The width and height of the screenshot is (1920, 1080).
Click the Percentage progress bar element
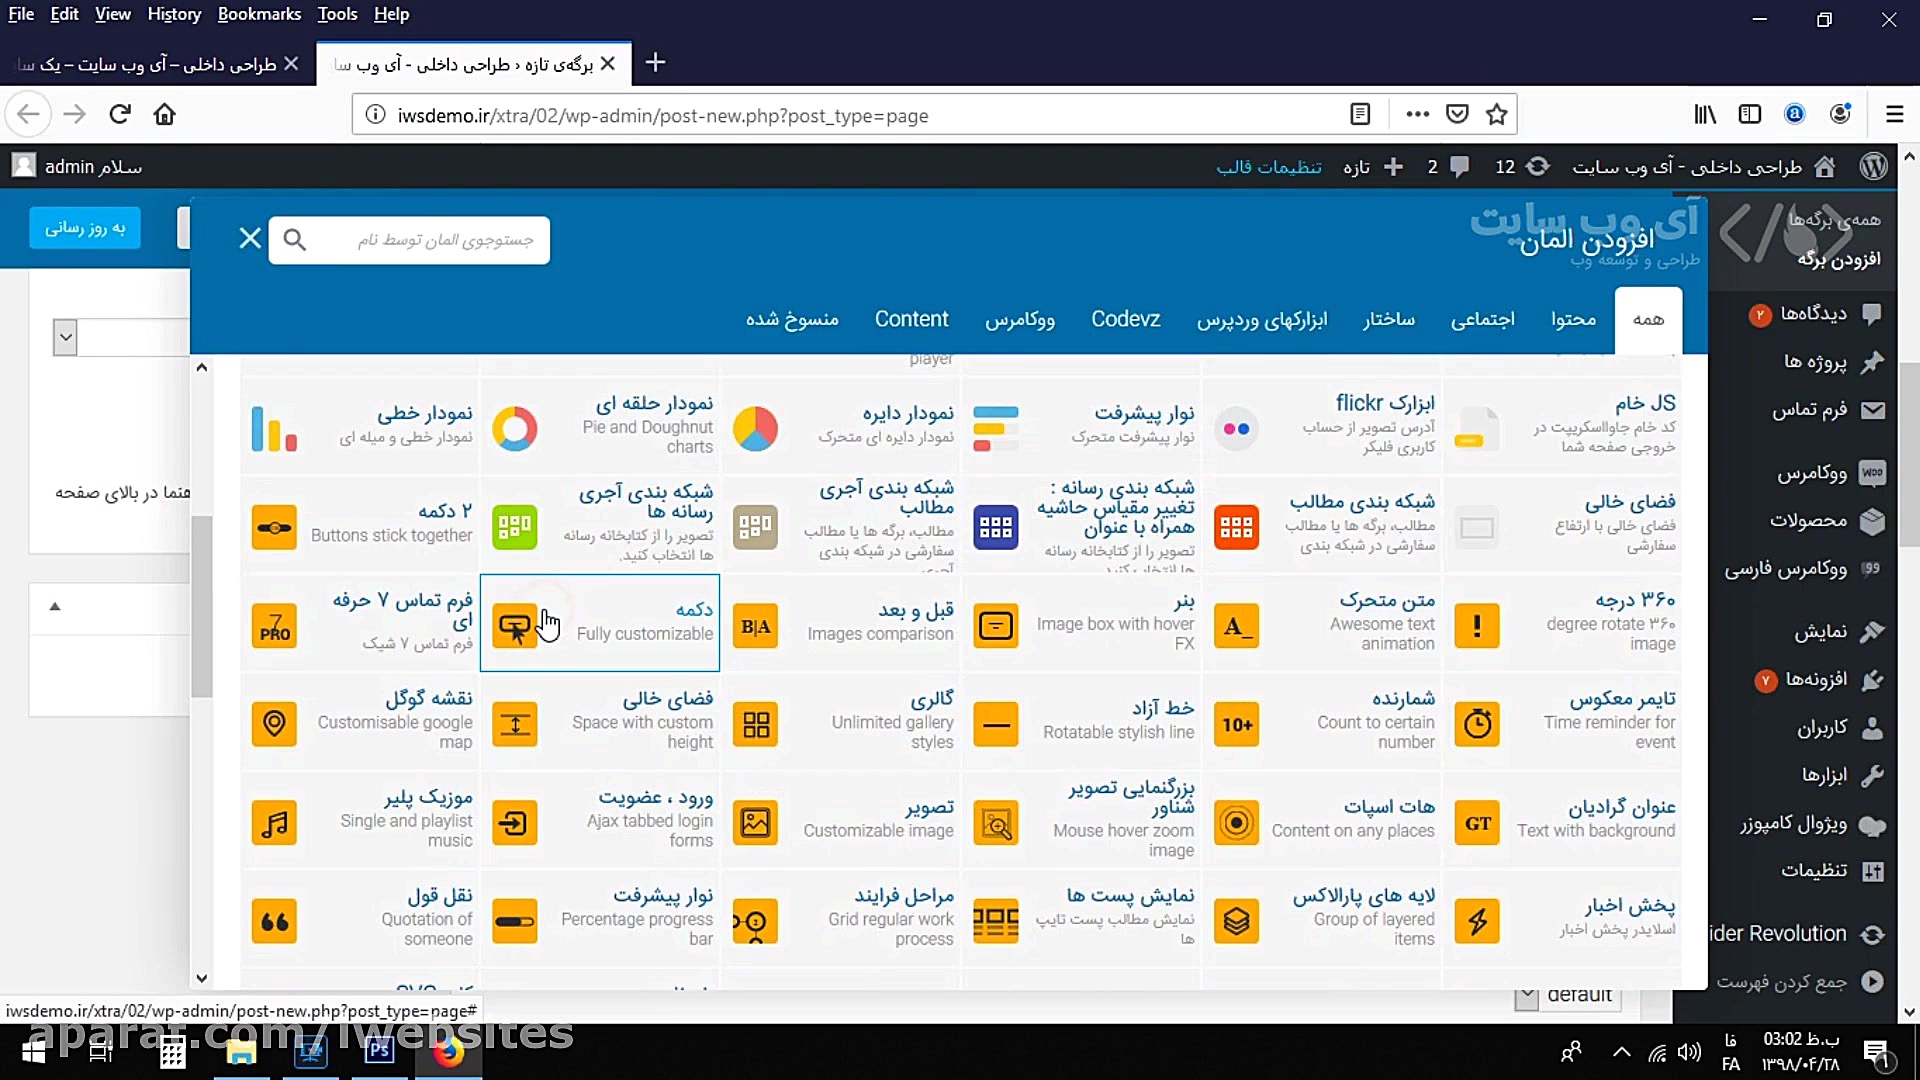(x=600, y=919)
